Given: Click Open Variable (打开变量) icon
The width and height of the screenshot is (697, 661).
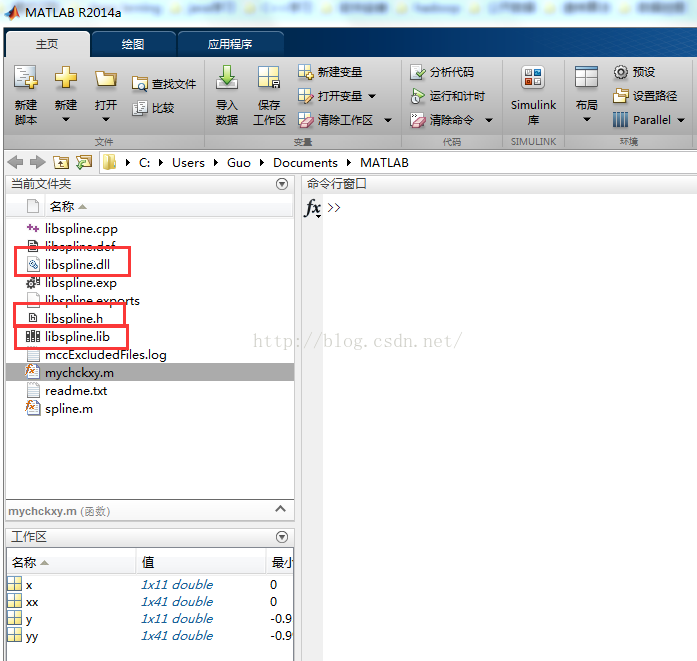Looking at the screenshot, I should point(306,96).
